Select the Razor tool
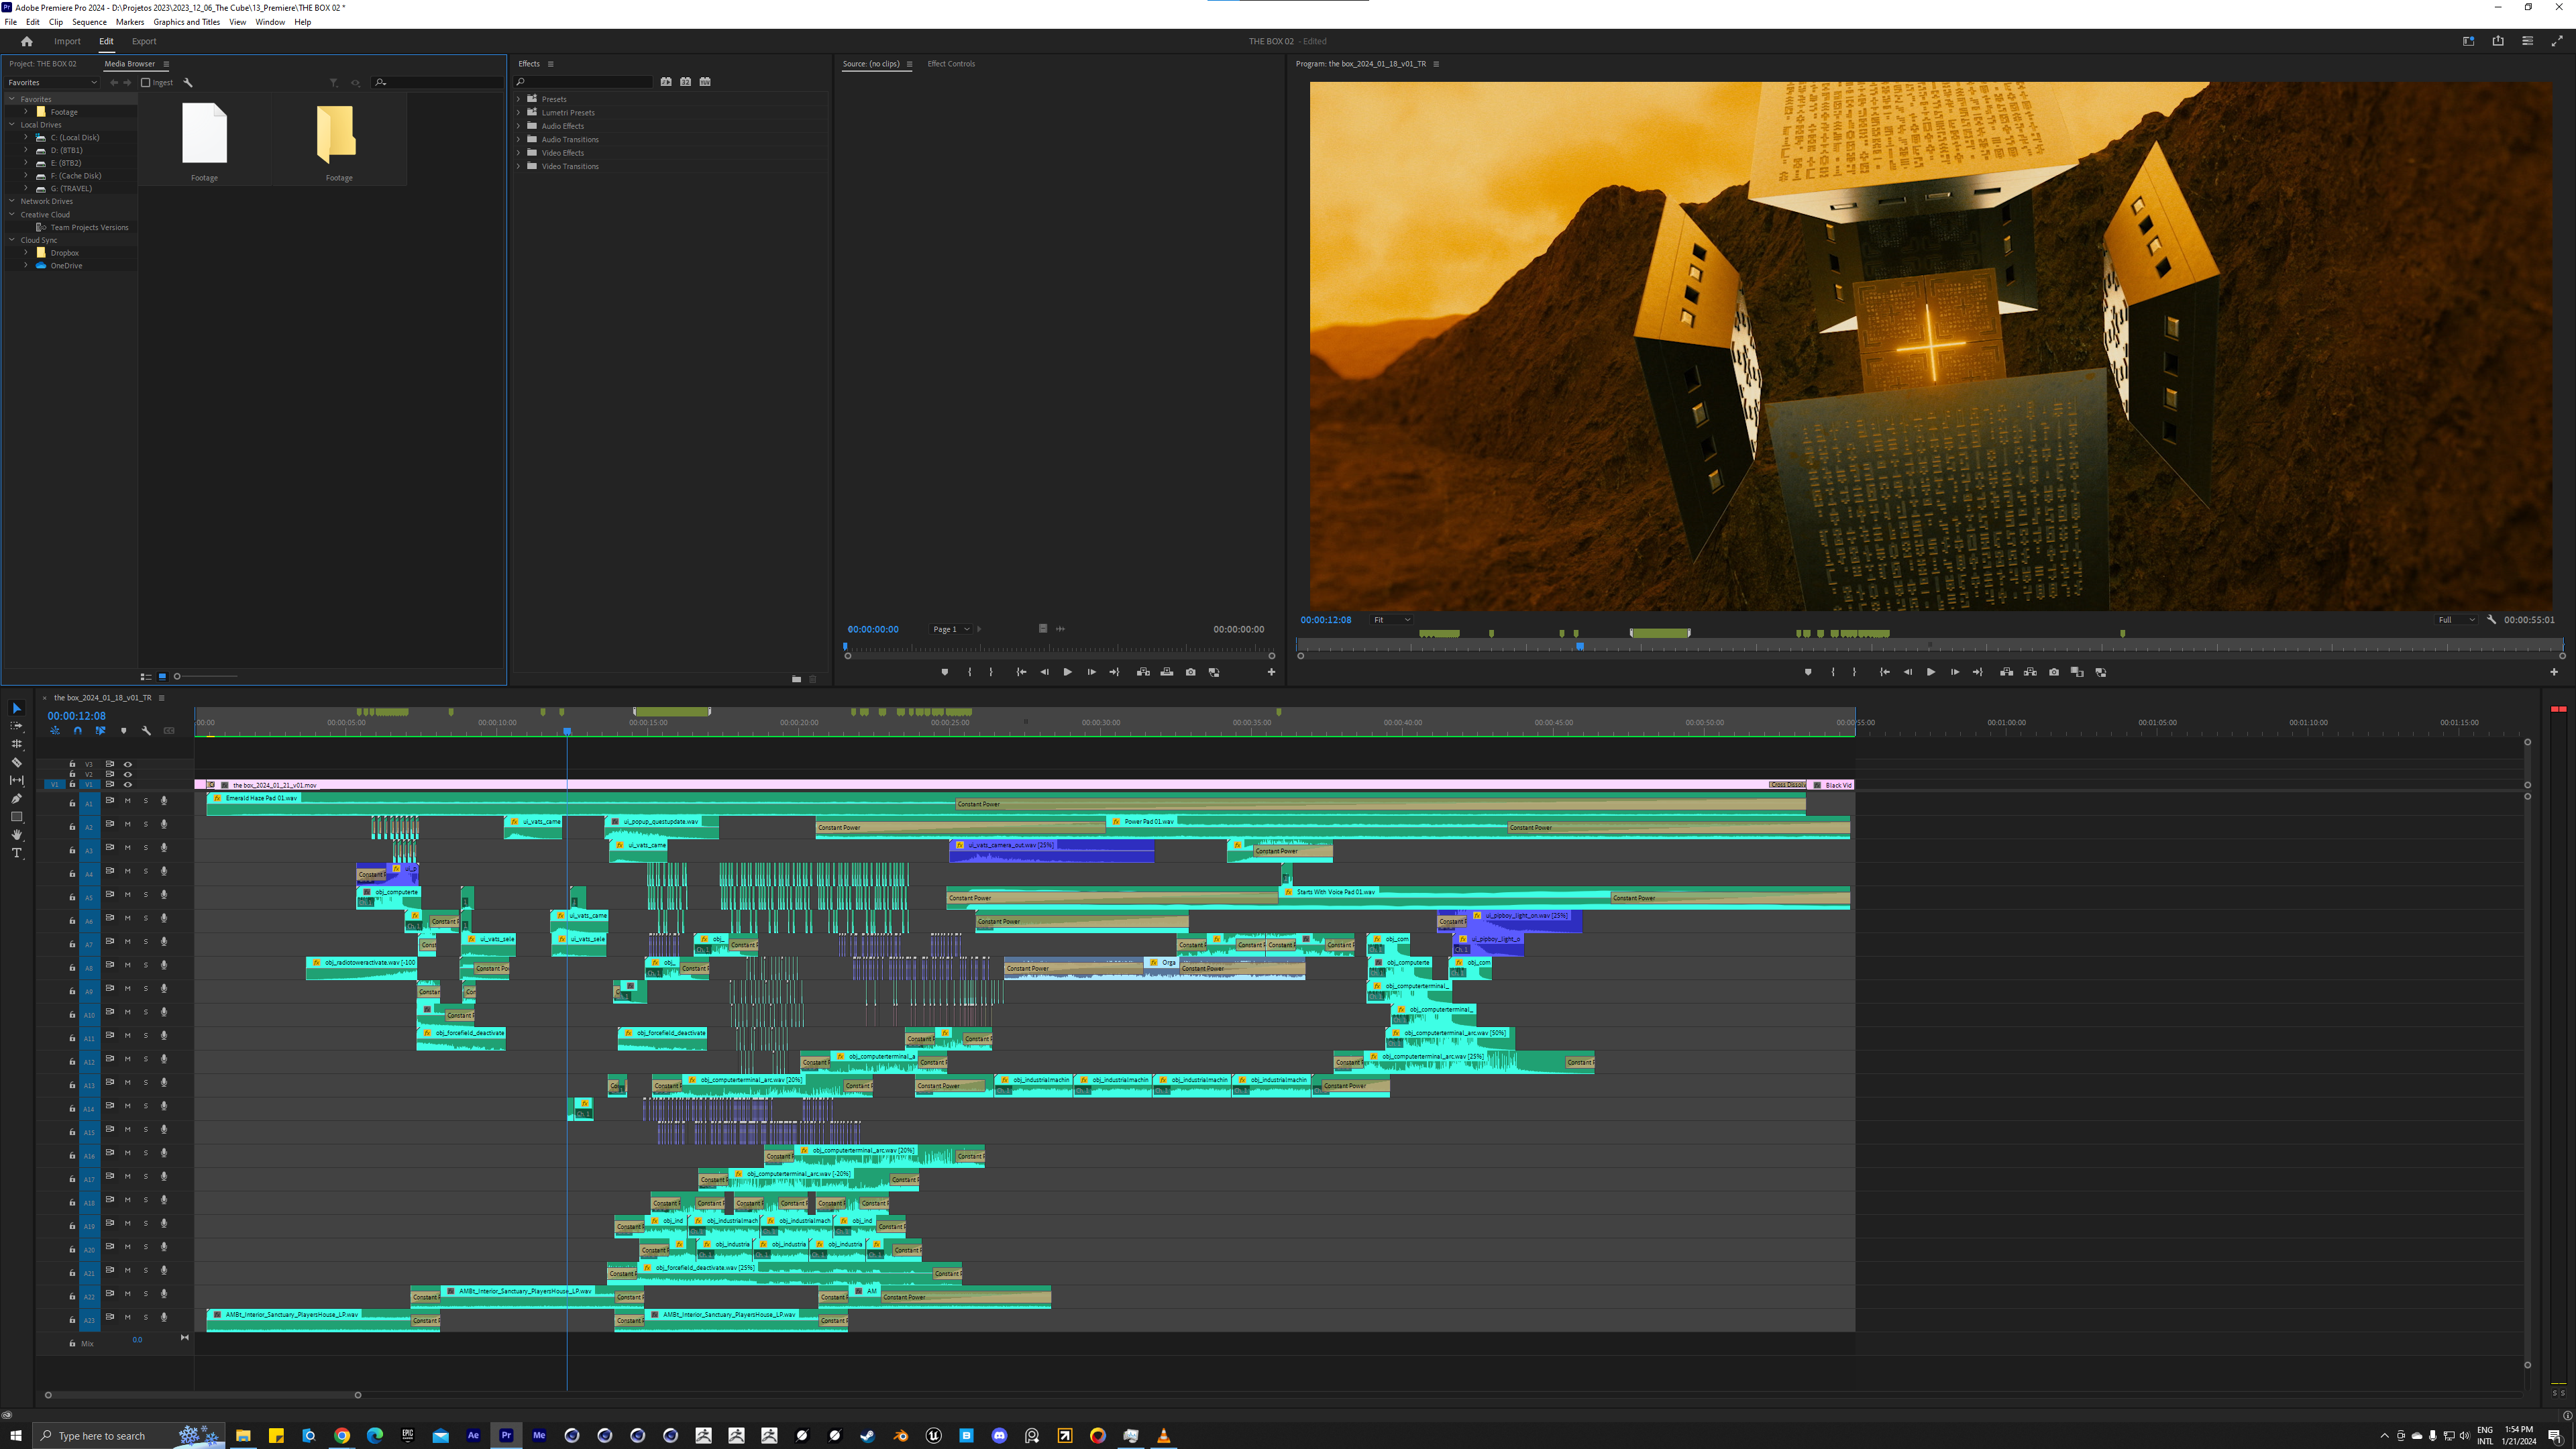Image resolution: width=2576 pixels, height=1449 pixels. tap(16, 762)
